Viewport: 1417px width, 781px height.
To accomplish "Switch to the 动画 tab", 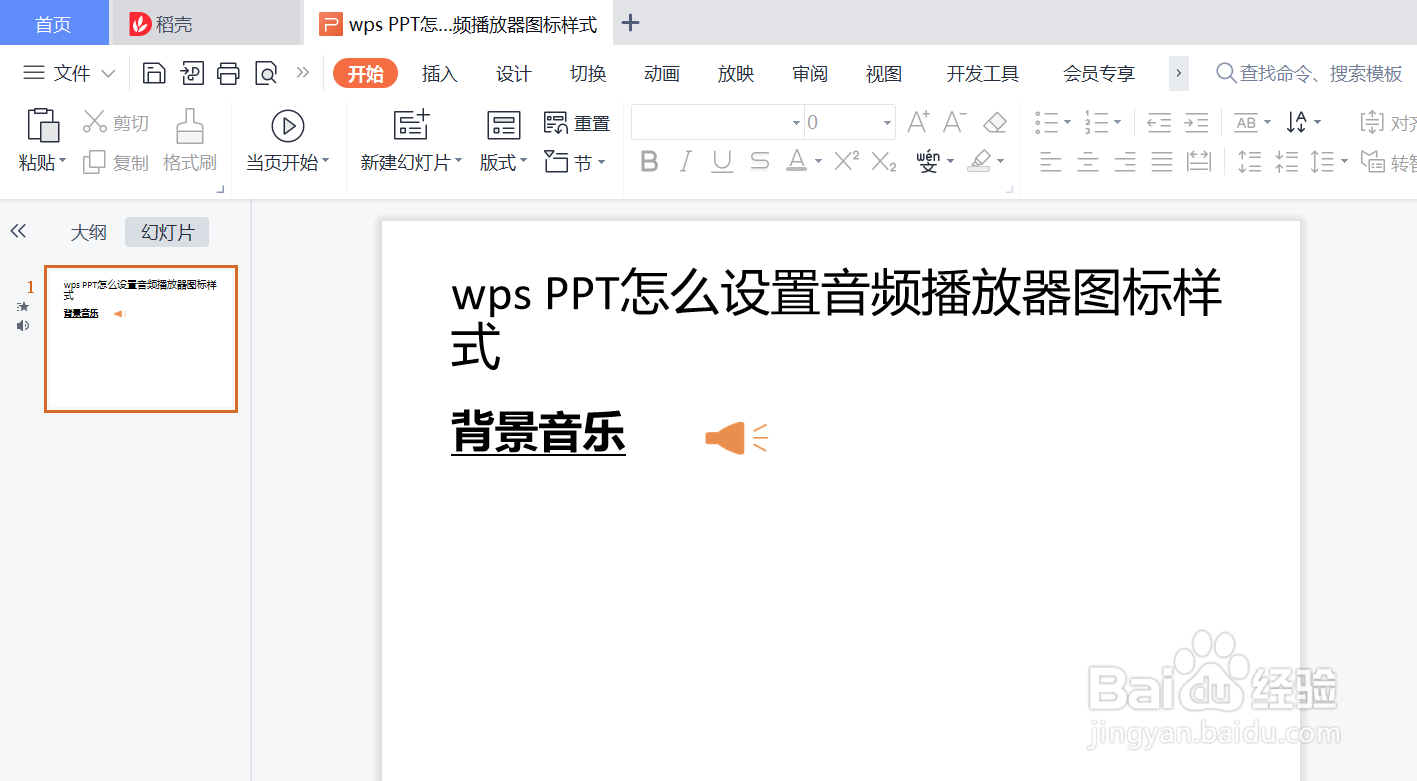I will (x=662, y=73).
